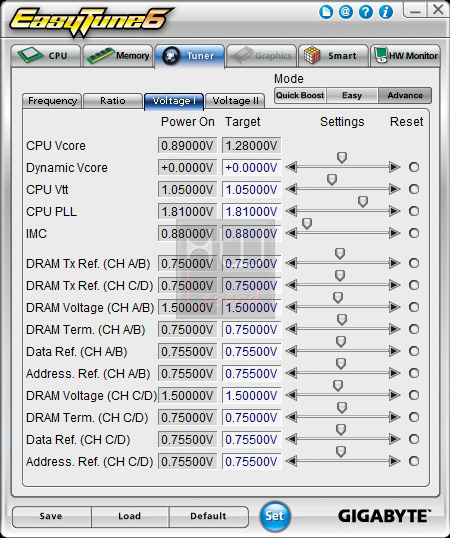This screenshot has width=450, height=538.
Task: Switch to the CPU tab
Action: click(x=46, y=56)
